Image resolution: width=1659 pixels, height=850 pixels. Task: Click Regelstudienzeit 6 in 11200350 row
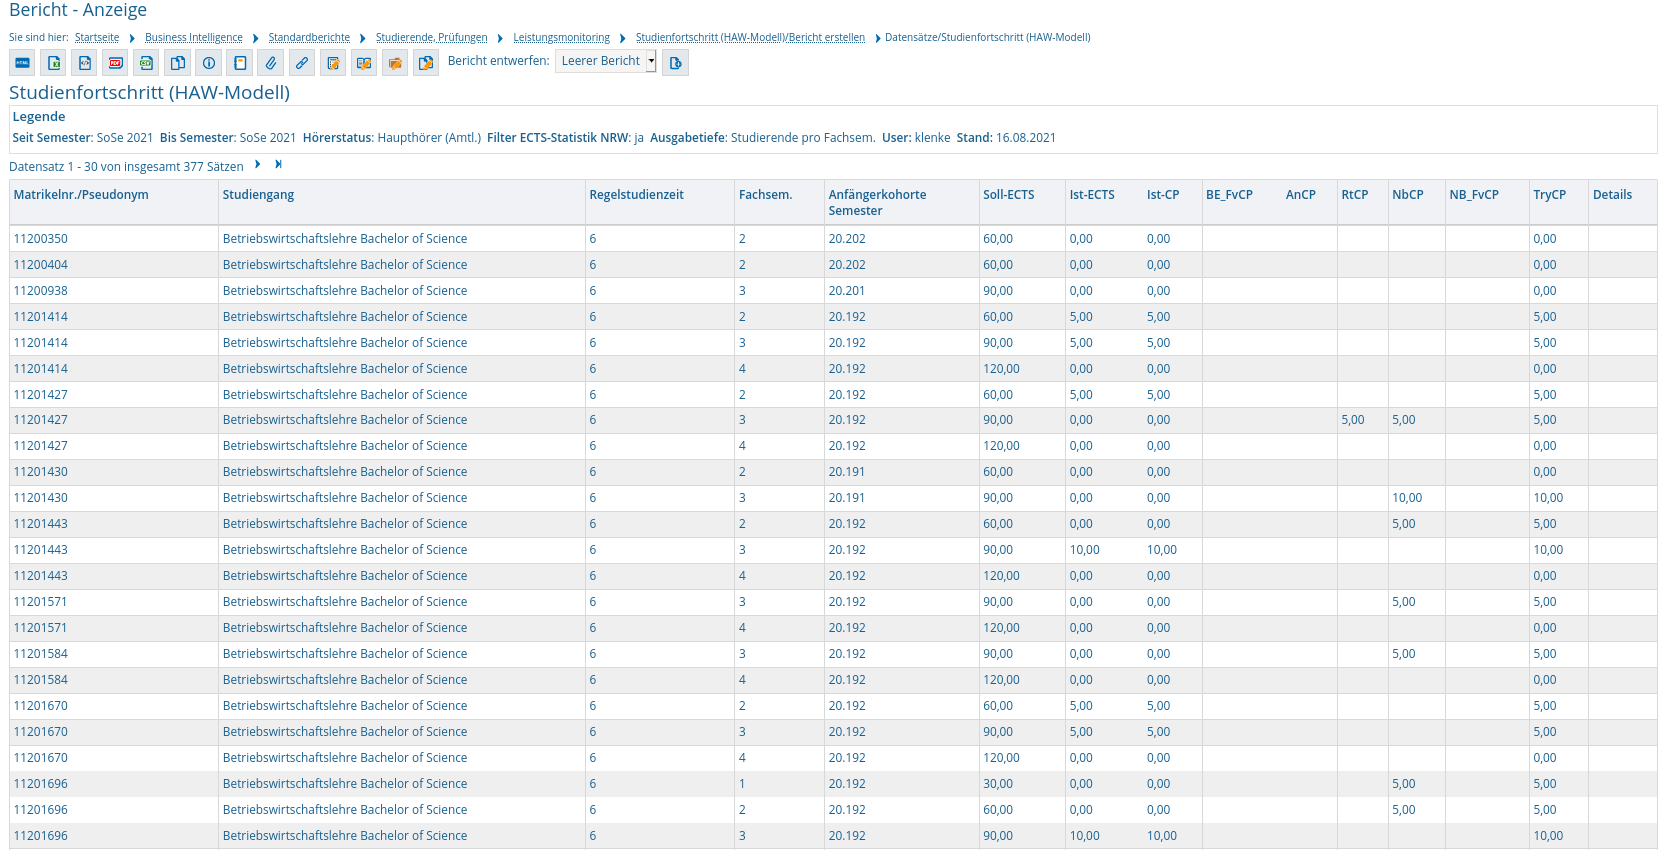[593, 239]
